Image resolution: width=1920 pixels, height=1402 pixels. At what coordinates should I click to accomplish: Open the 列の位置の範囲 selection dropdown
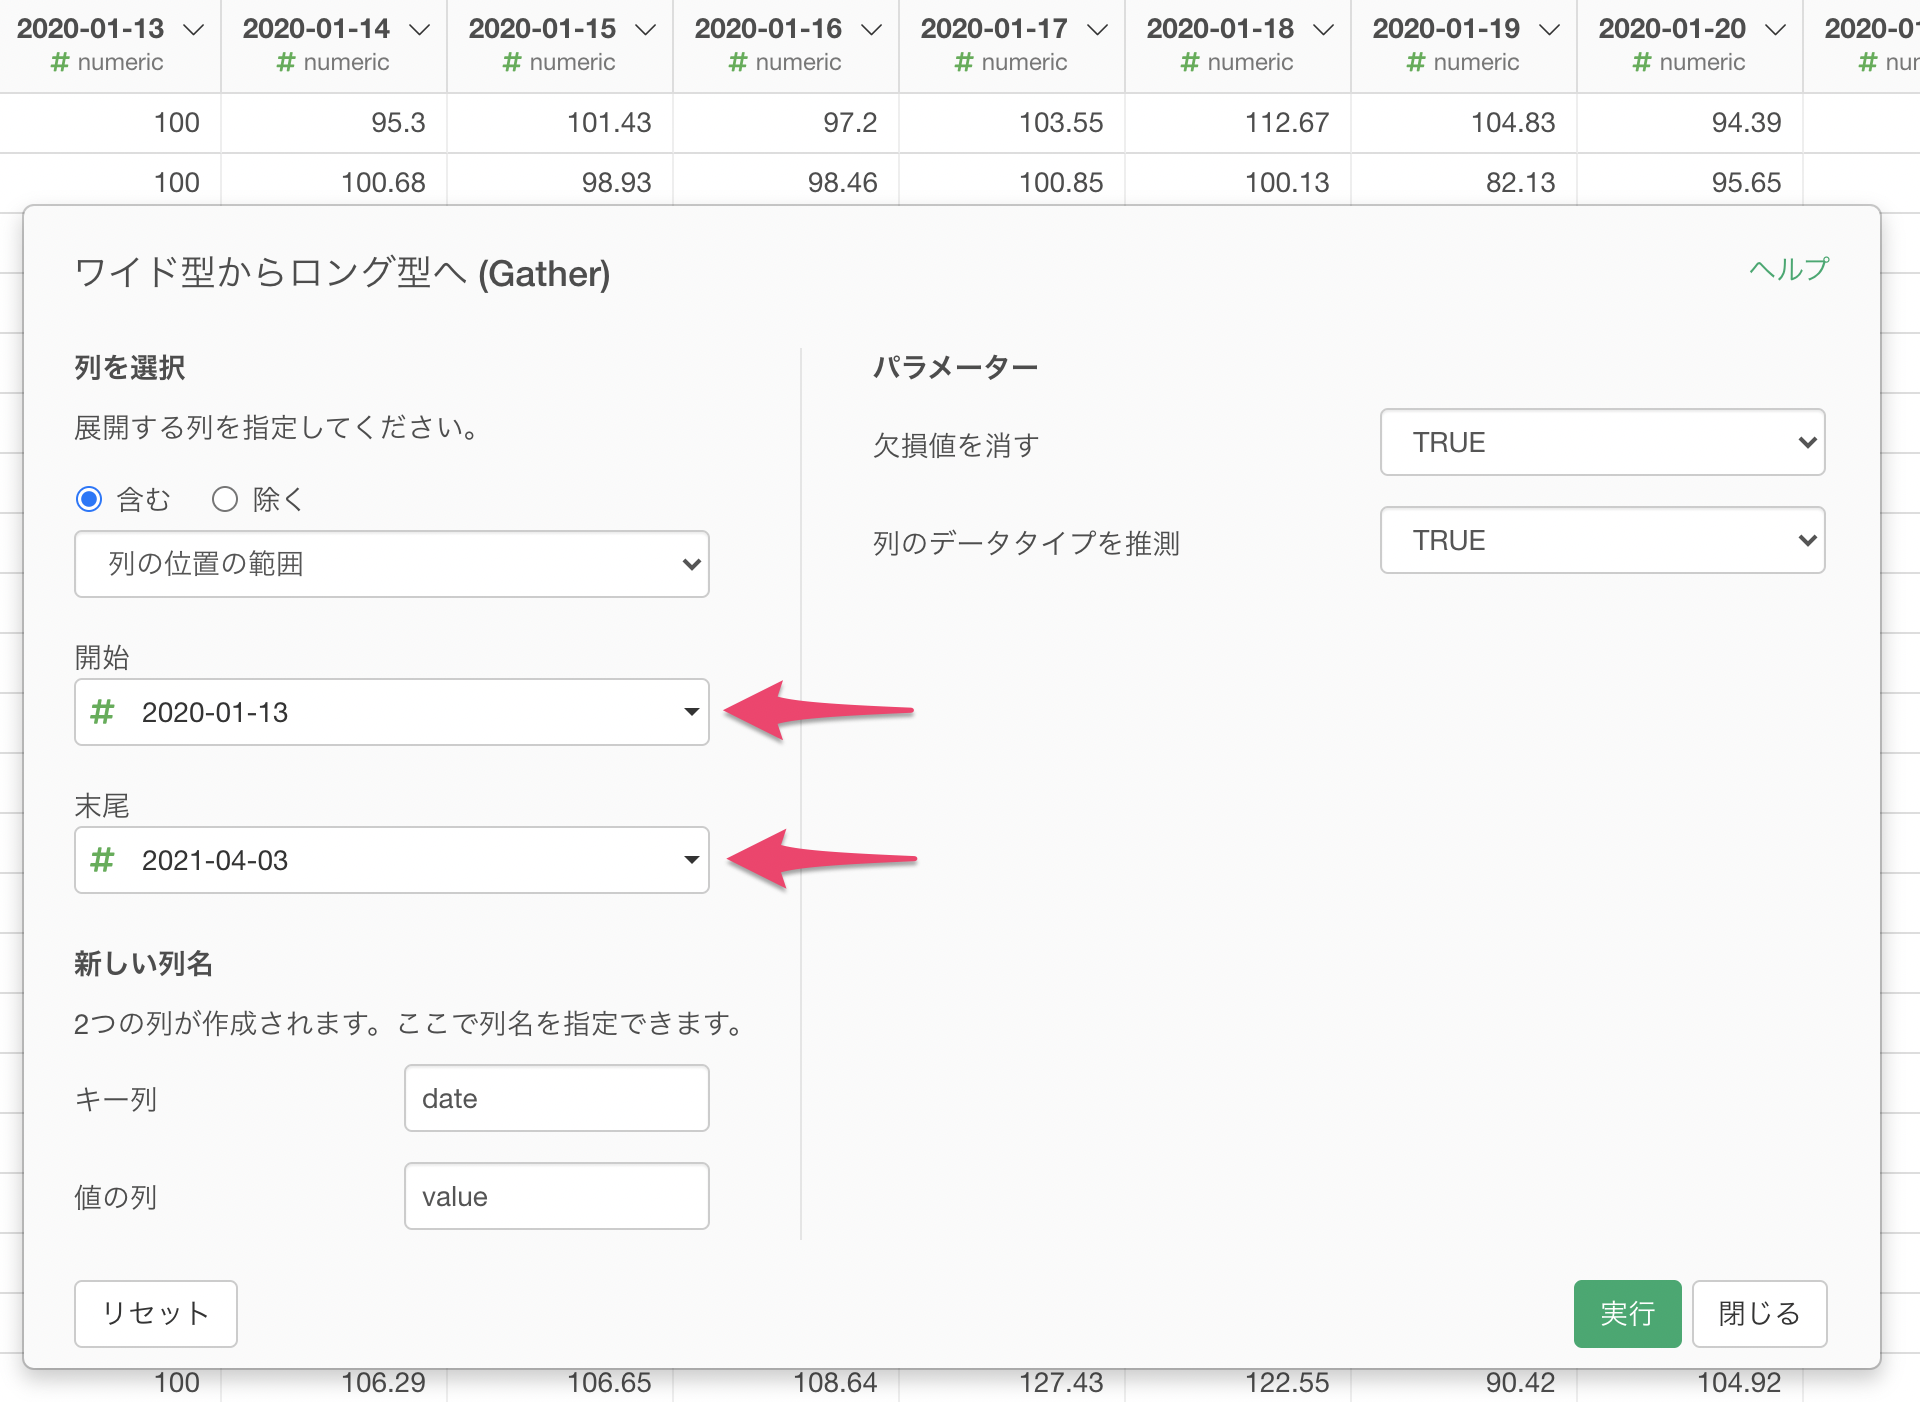click(391, 564)
